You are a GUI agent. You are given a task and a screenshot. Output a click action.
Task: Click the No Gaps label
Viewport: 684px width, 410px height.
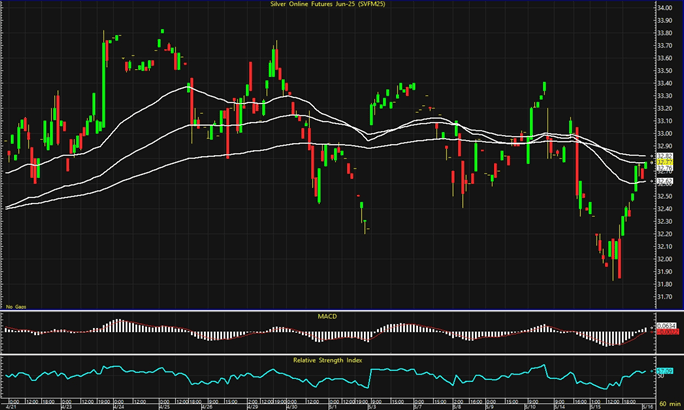pos(14,305)
